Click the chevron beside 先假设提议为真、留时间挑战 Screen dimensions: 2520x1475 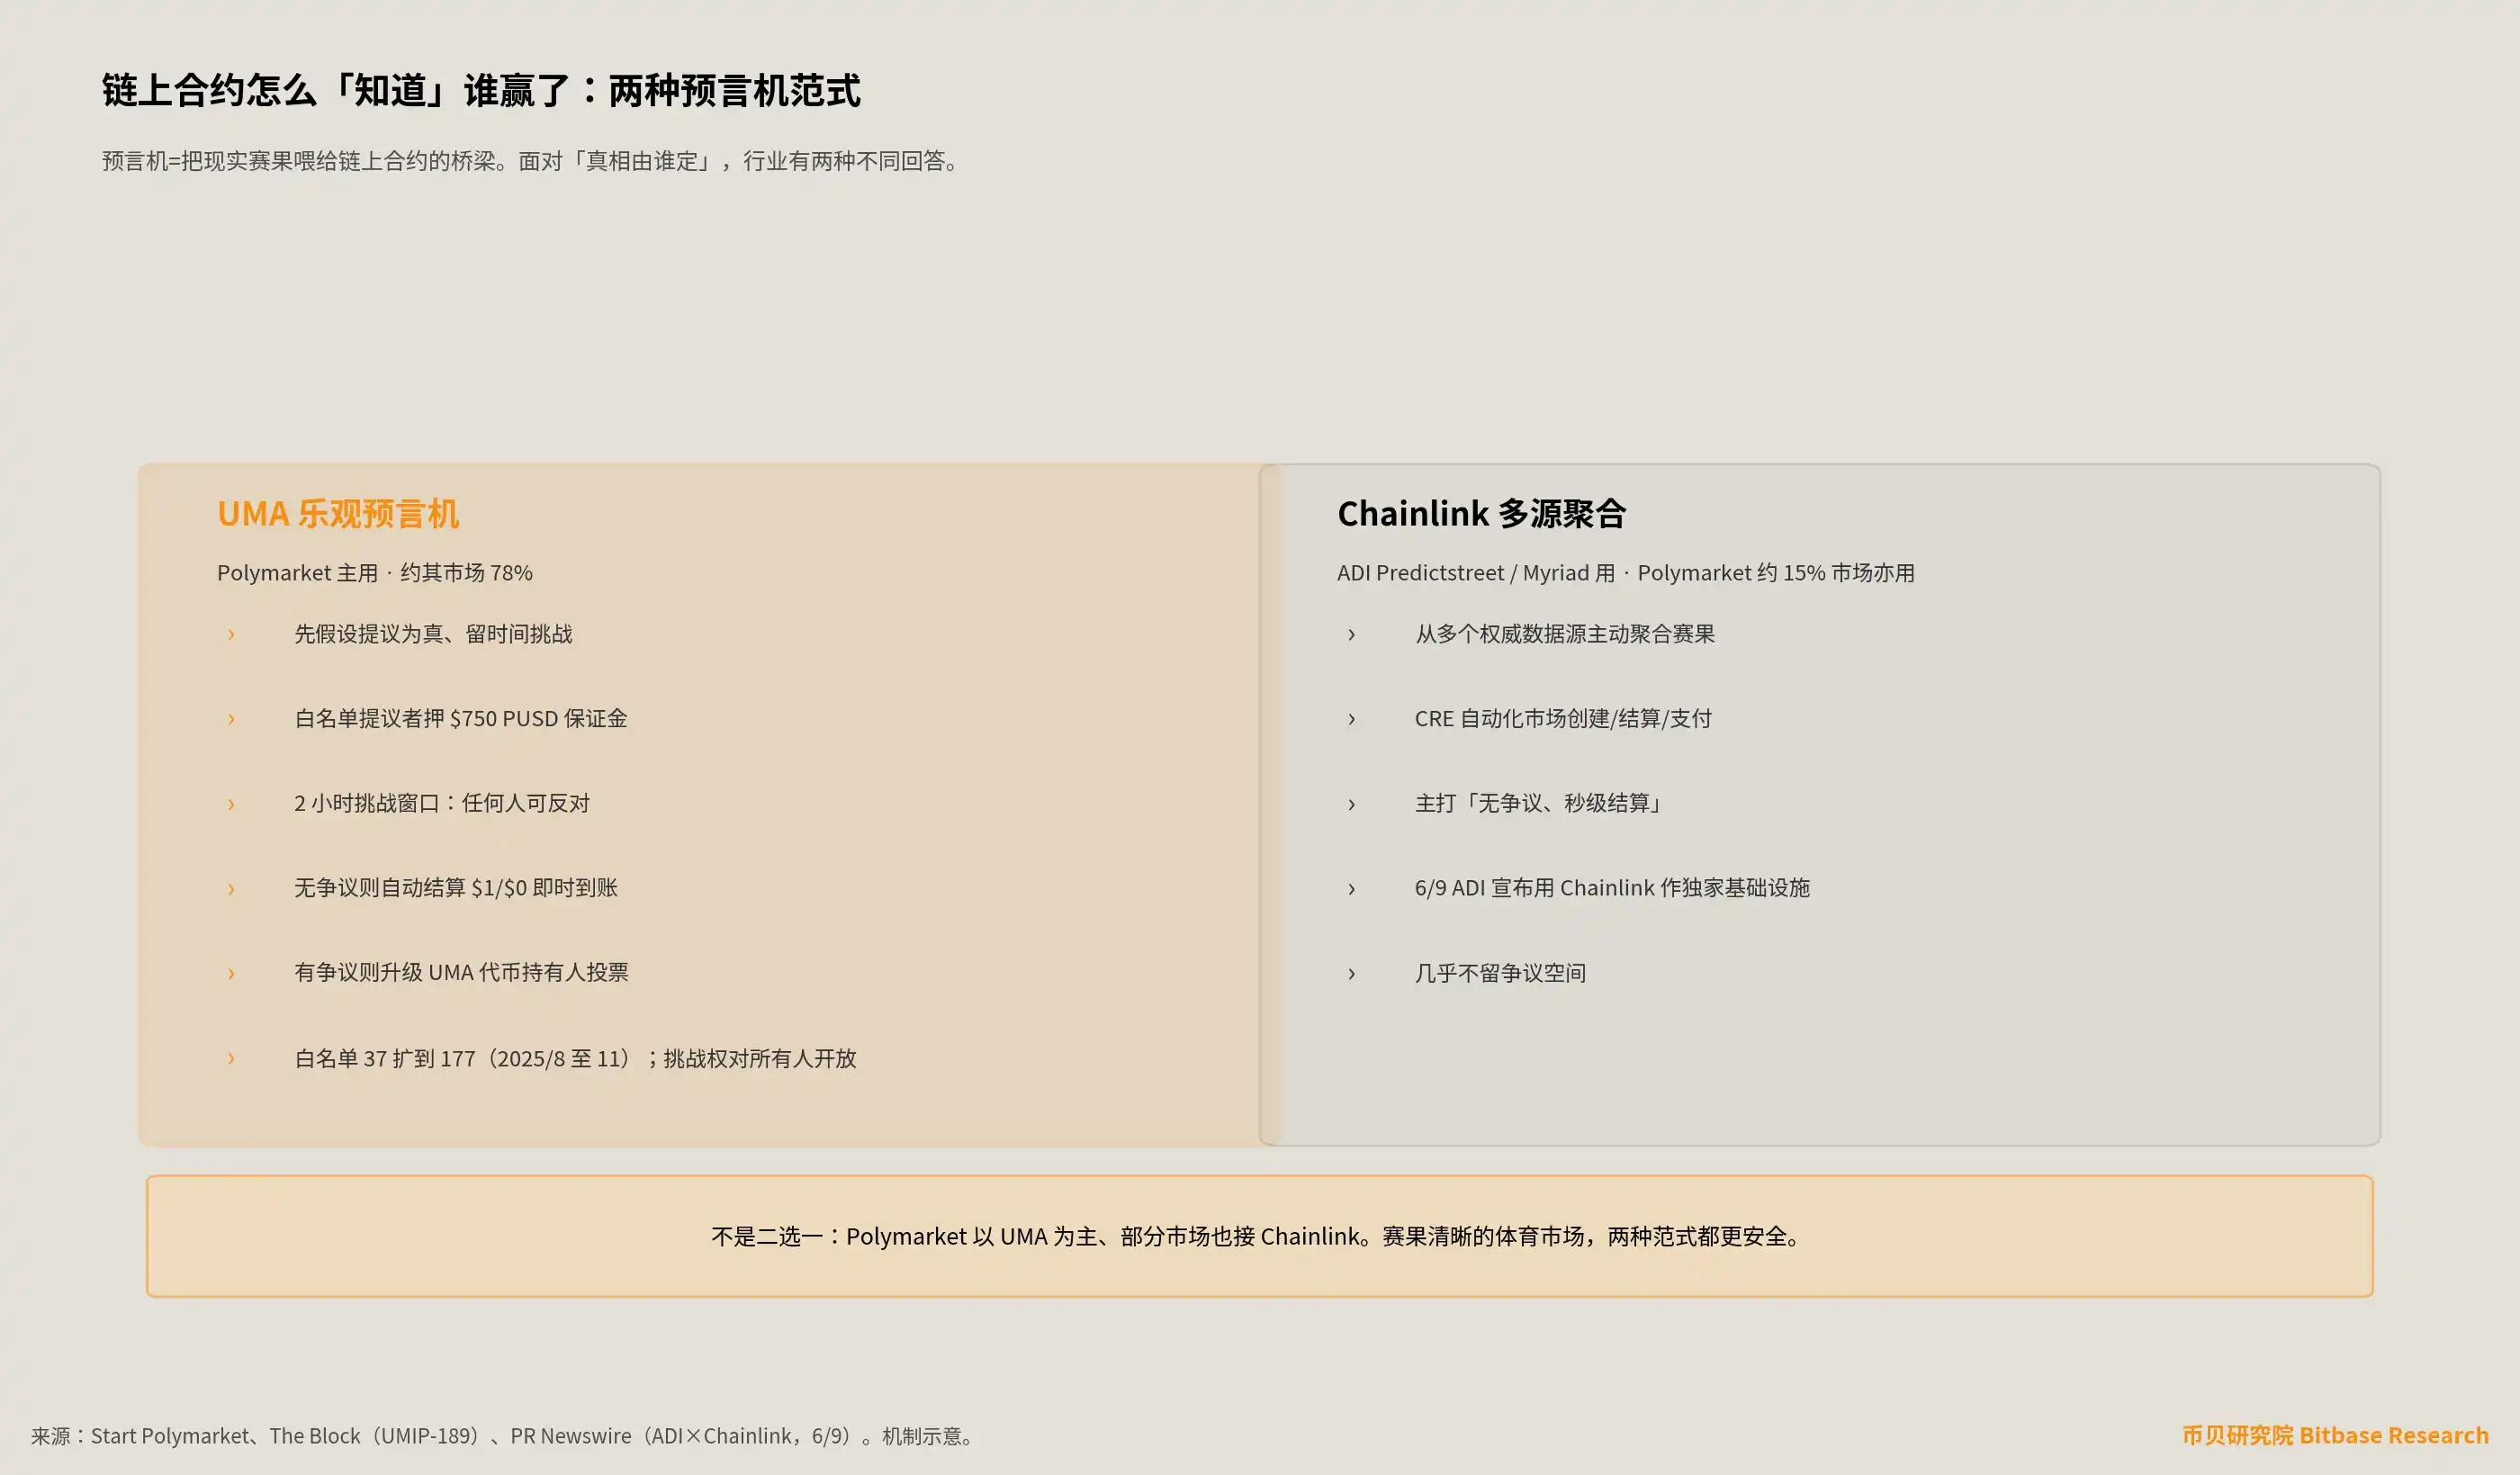(231, 634)
